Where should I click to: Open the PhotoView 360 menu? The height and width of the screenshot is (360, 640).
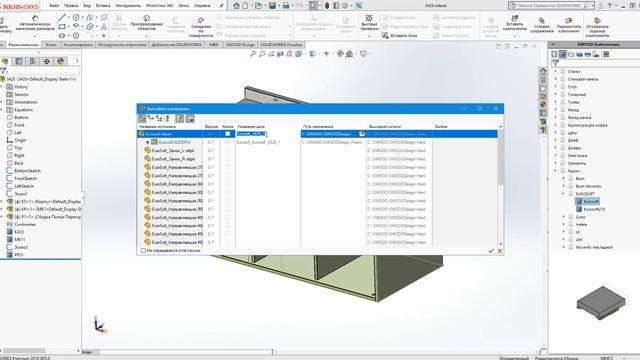(x=160, y=6)
